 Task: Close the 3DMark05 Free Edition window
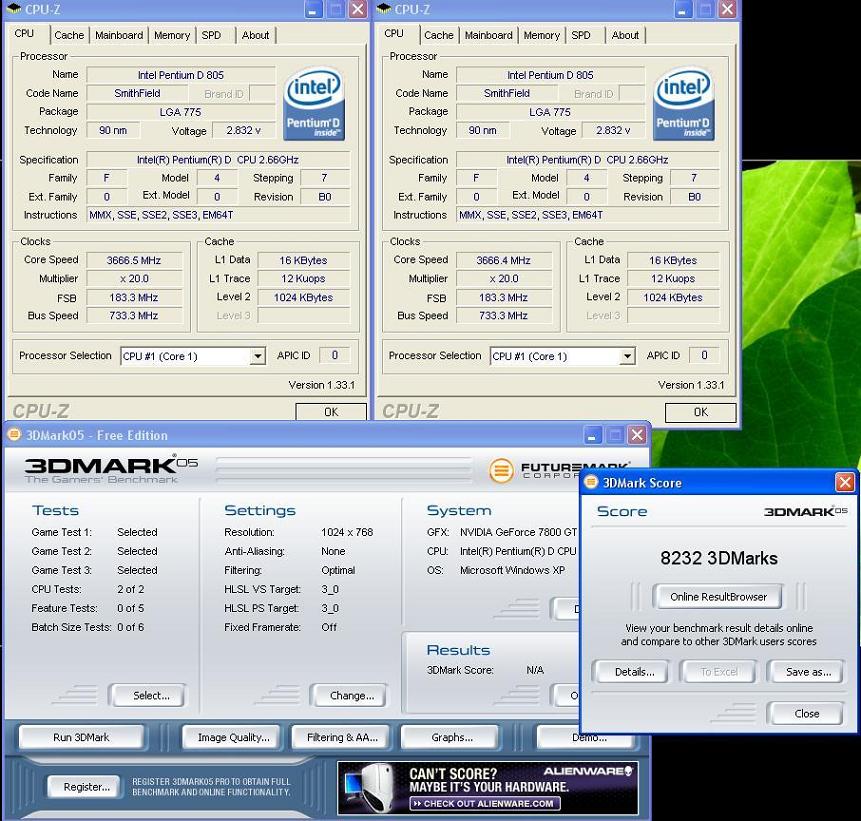pyautogui.click(x=637, y=435)
